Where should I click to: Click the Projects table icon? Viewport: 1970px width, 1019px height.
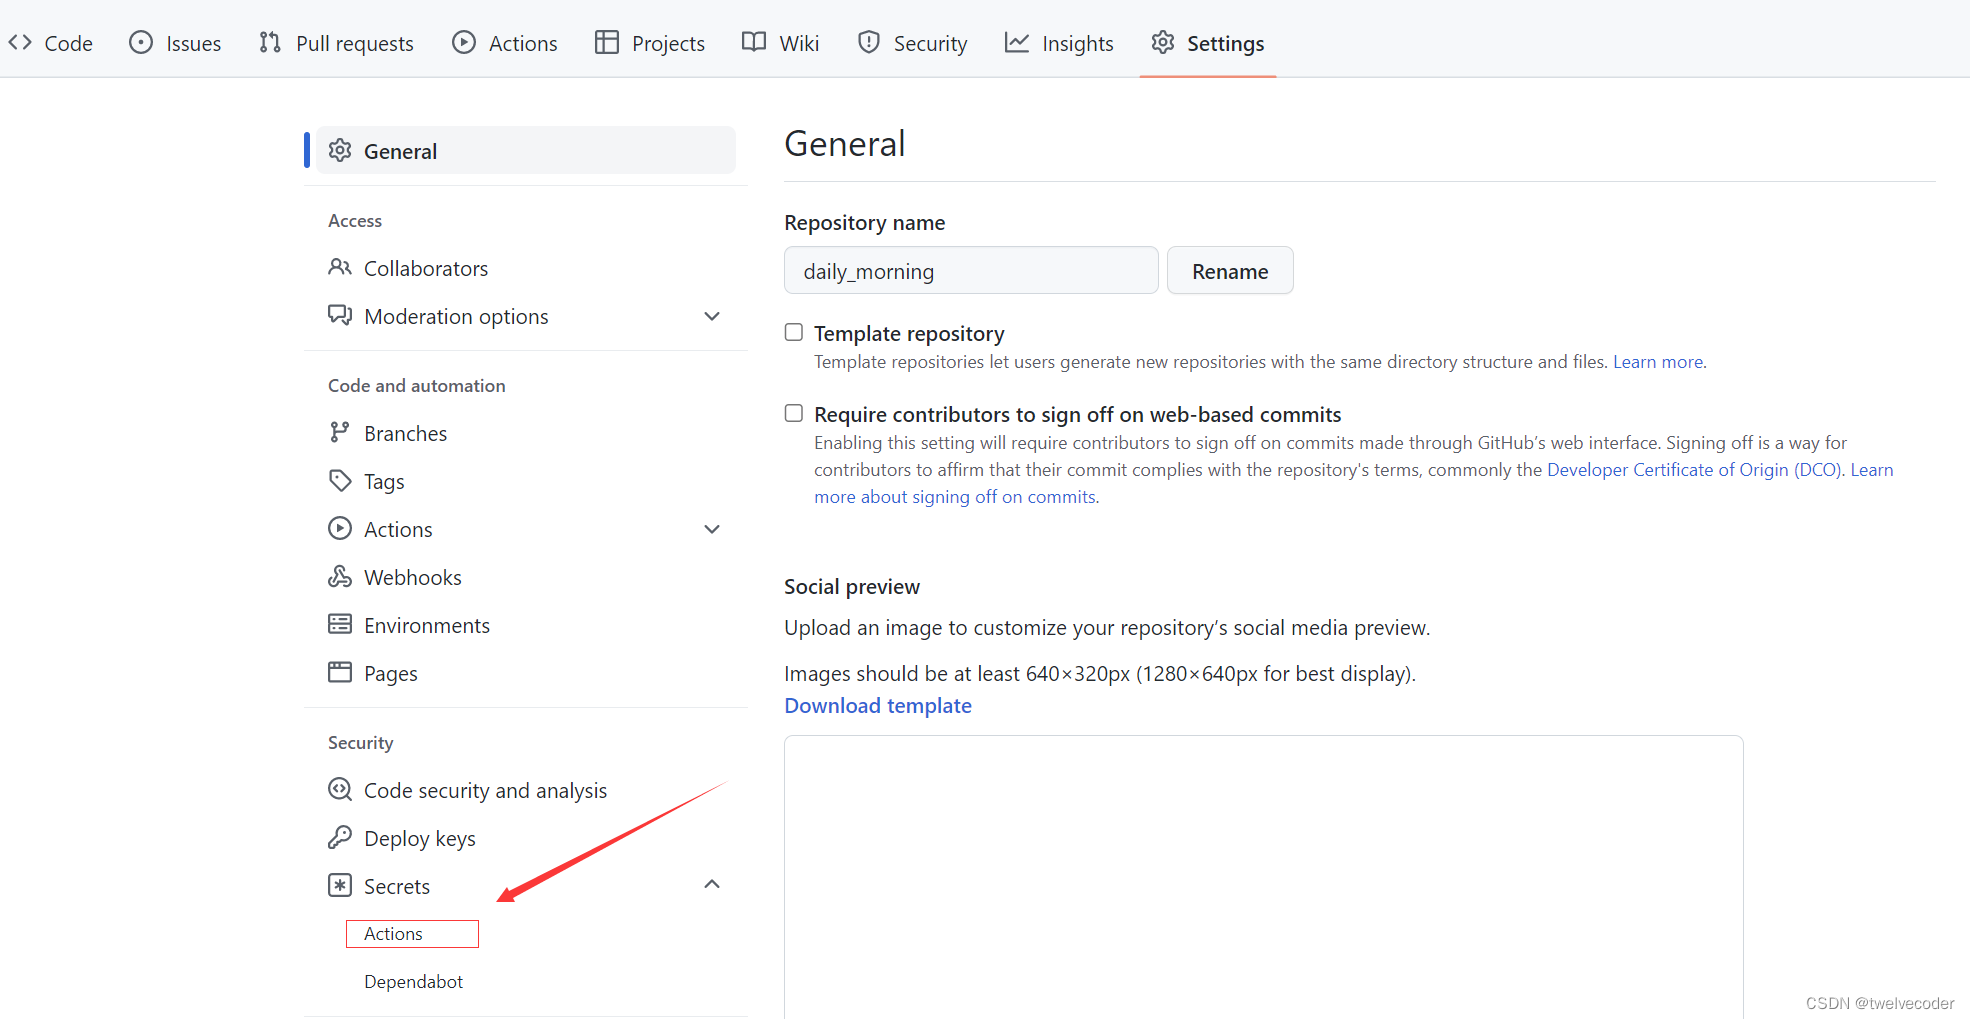607,42
